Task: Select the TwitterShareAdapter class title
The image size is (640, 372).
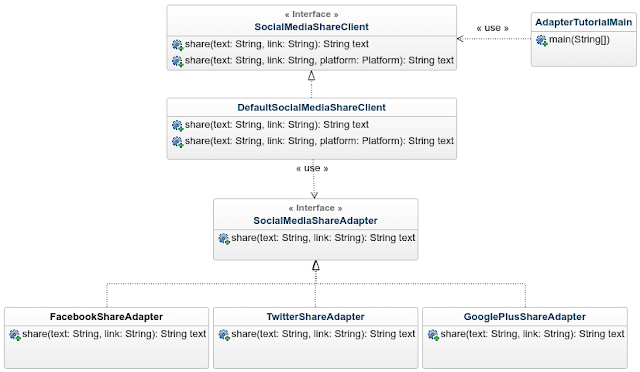Action: point(316,317)
